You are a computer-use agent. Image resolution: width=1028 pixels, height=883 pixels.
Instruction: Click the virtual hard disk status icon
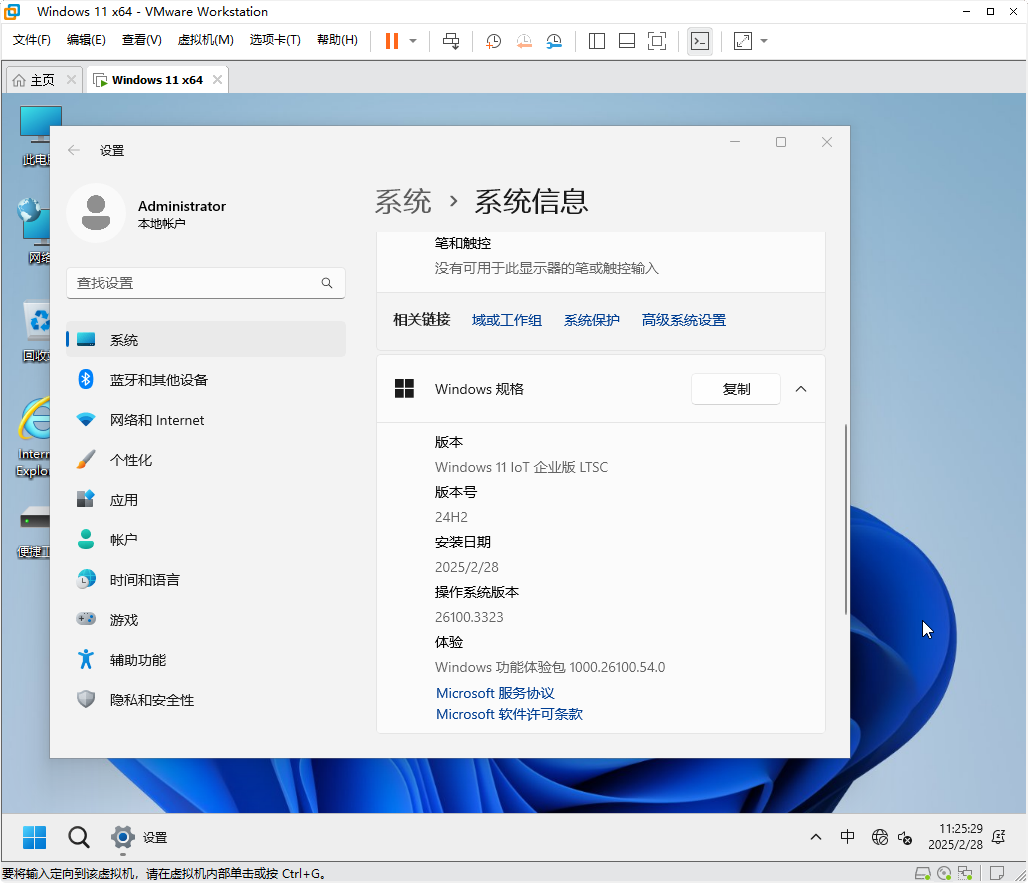(x=922, y=872)
